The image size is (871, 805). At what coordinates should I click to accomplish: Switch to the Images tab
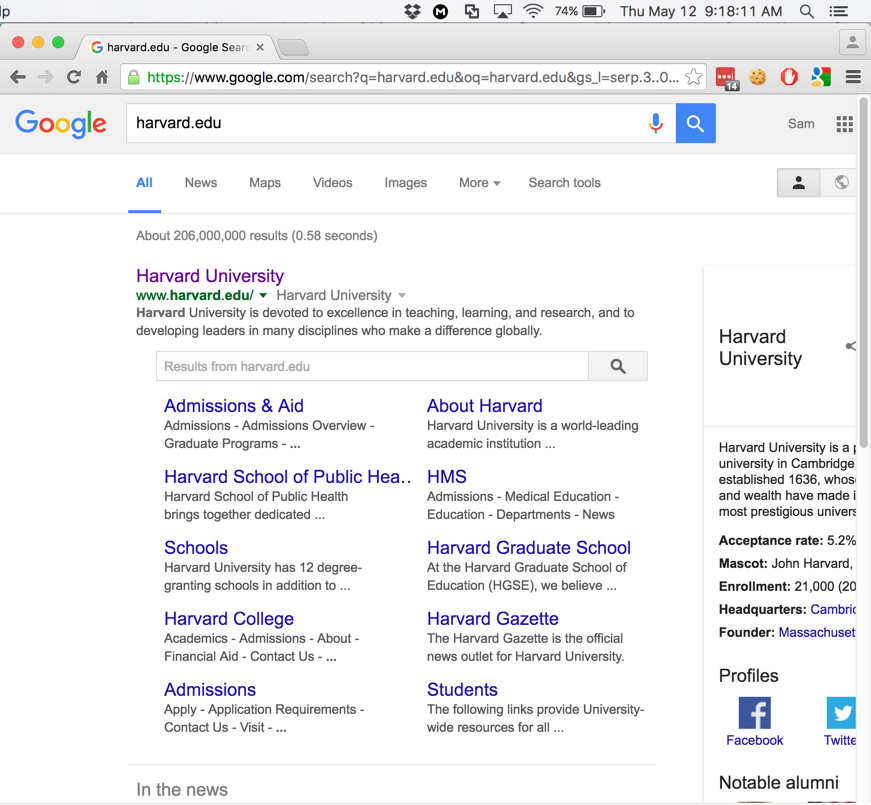click(x=405, y=183)
